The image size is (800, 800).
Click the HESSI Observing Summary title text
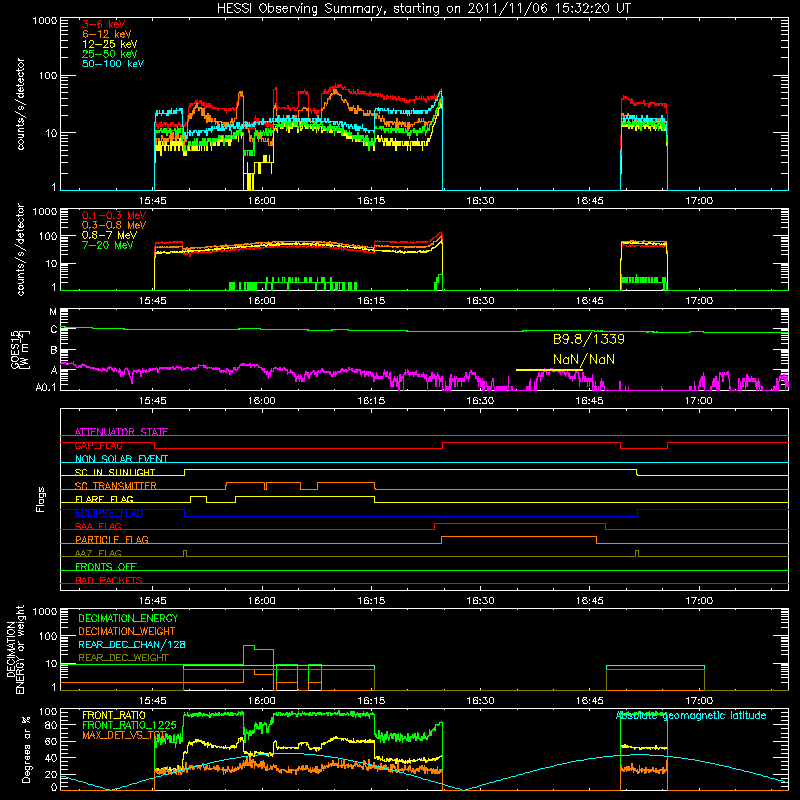coord(424,9)
